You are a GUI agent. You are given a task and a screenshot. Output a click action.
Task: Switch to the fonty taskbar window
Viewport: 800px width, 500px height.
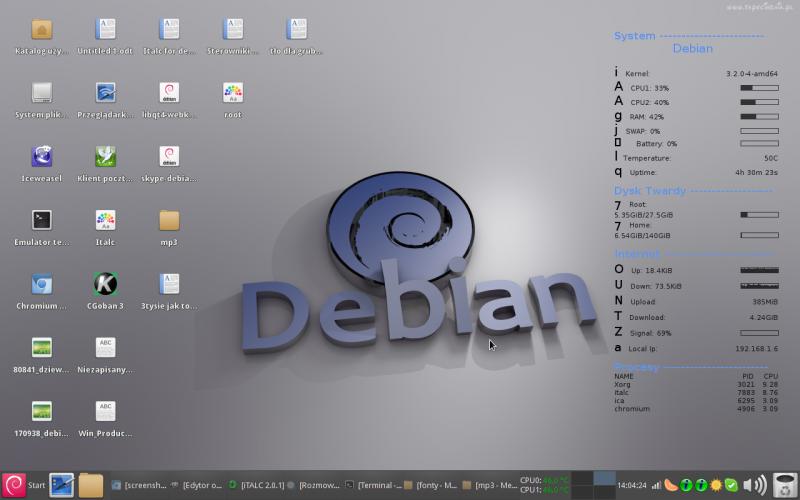(430, 485)
